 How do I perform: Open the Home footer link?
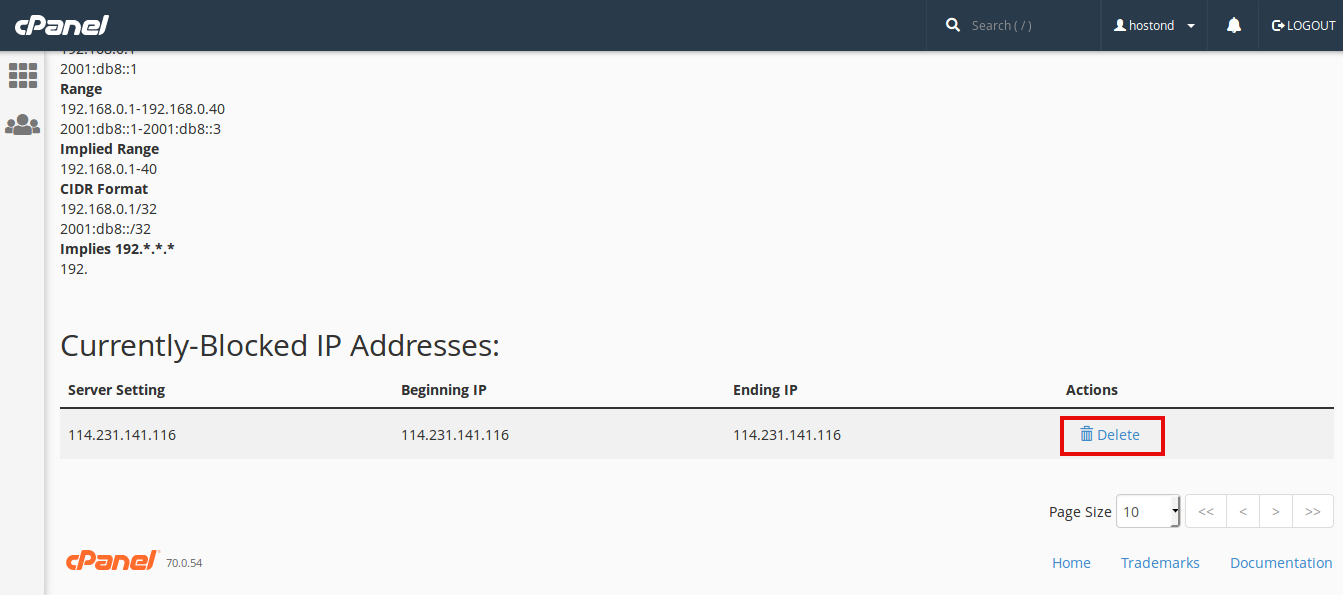coord(1071,563)
